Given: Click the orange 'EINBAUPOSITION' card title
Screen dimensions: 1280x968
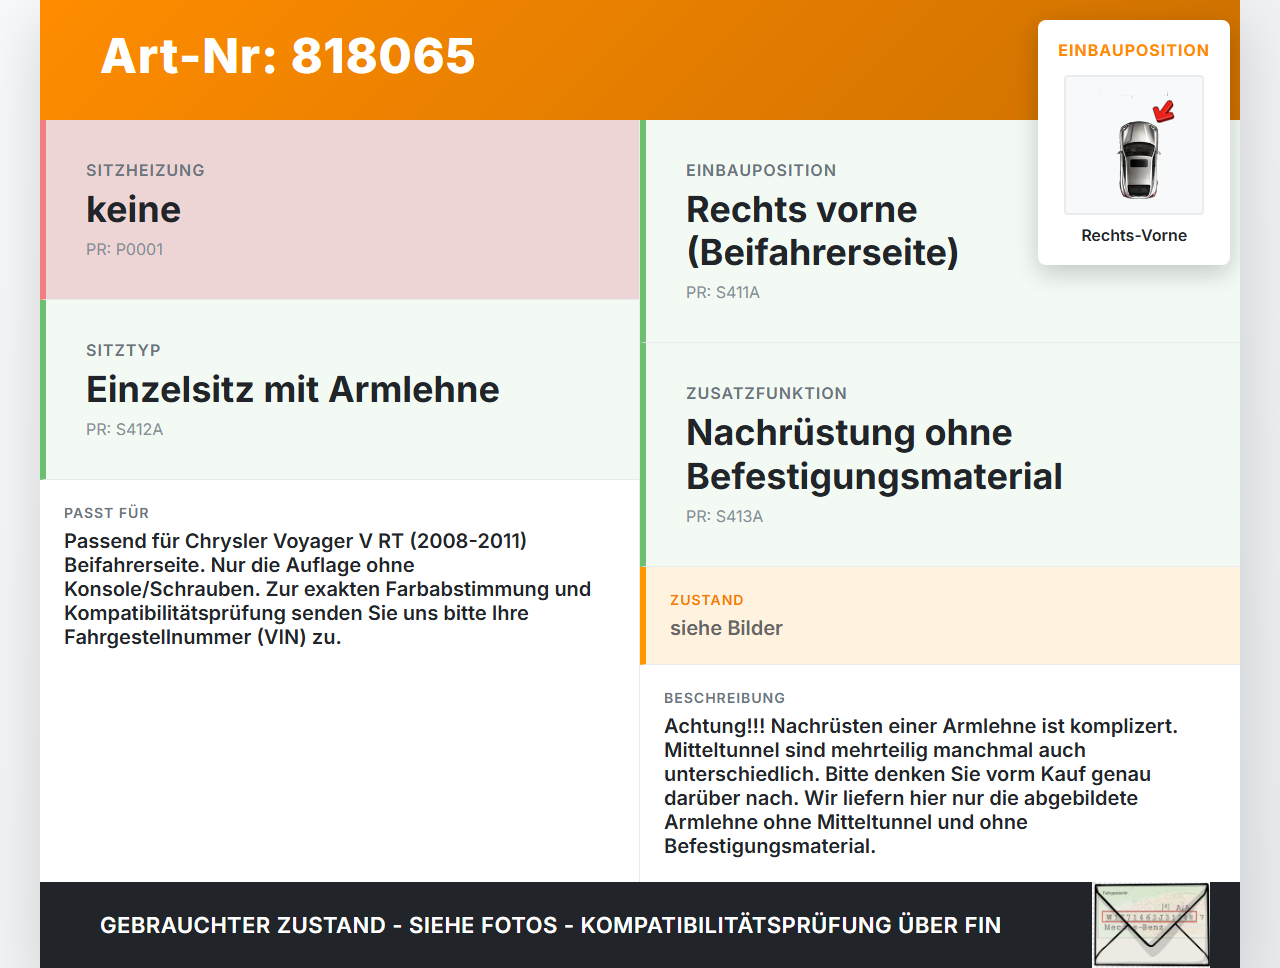Looking at the screenshot, I should pyautogui.click(x=1134, y=50).
